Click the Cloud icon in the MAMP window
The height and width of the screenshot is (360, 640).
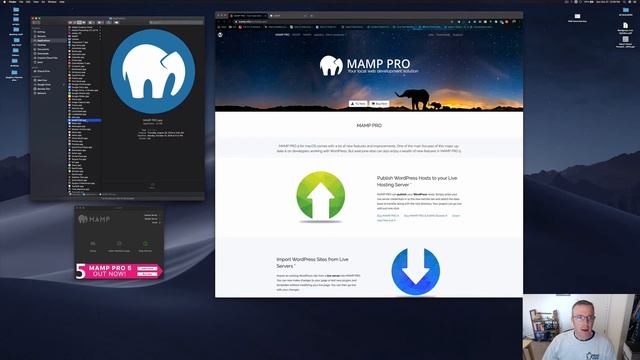(x=93, y=244)
